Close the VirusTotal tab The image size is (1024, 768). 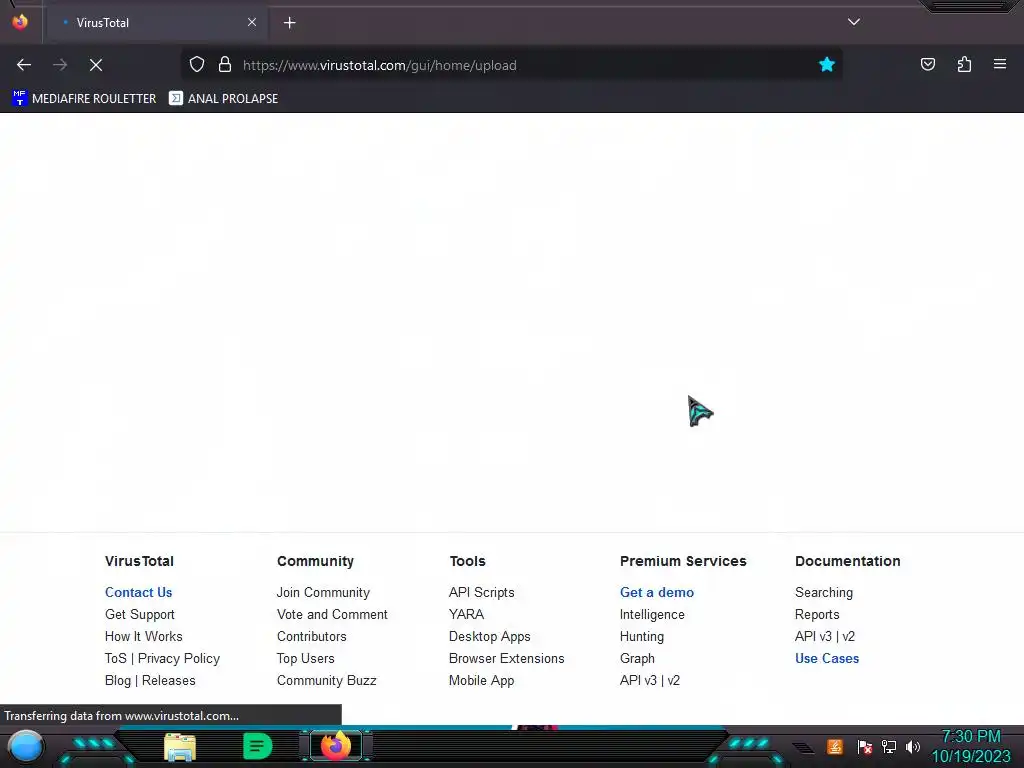[x=252, y=22]
